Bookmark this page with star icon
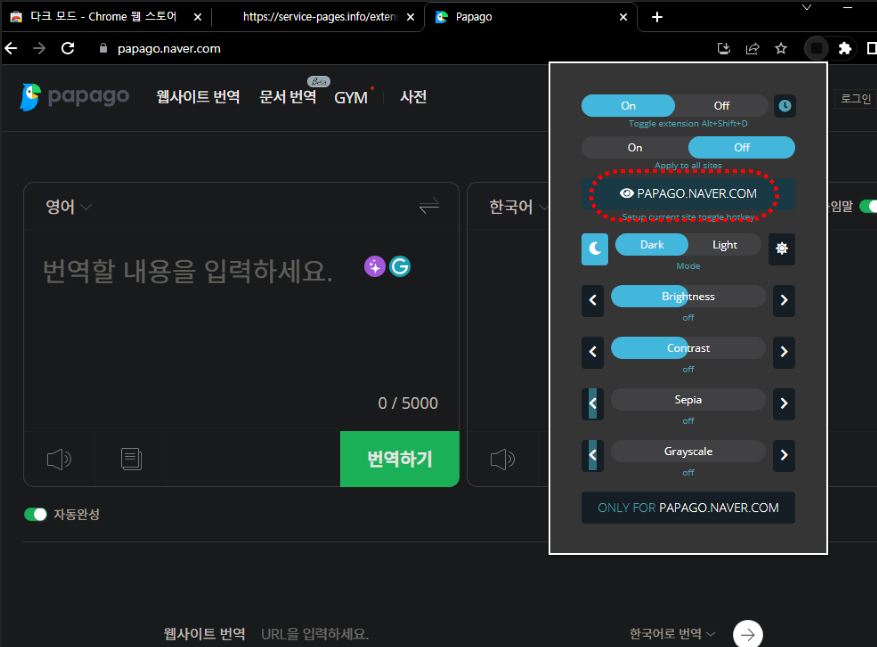This screenshot has width=877, height=647. 781,49
